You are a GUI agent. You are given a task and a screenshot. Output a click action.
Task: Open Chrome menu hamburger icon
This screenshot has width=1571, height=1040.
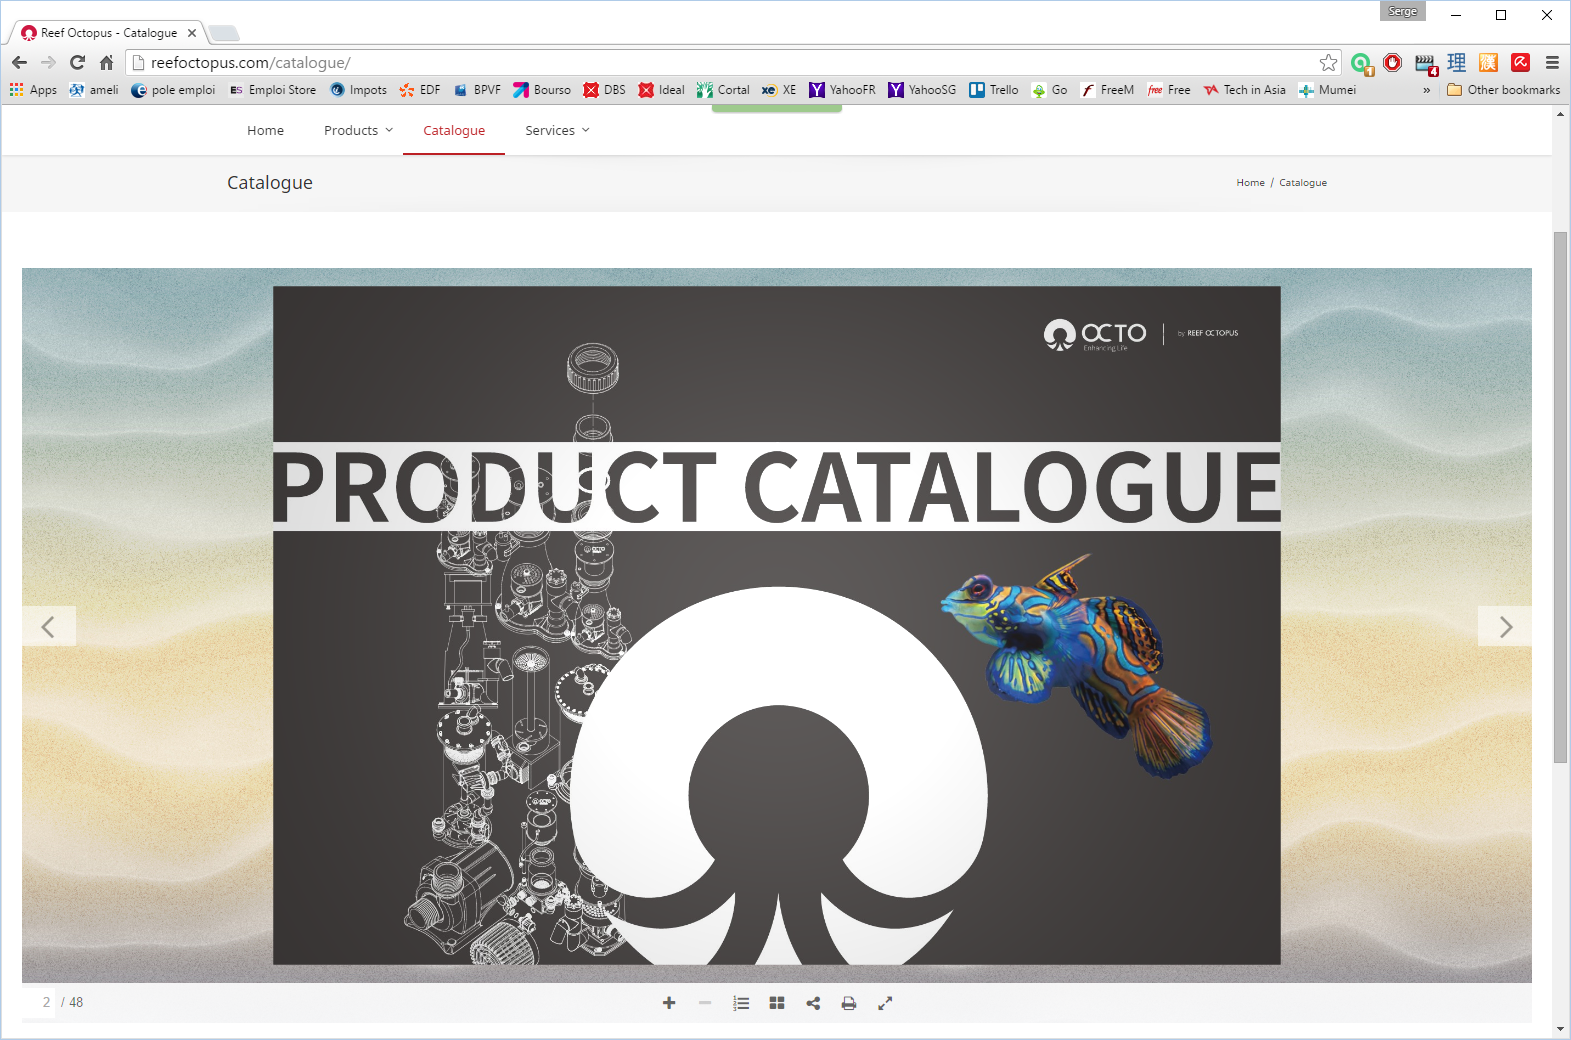(1552, 62)
